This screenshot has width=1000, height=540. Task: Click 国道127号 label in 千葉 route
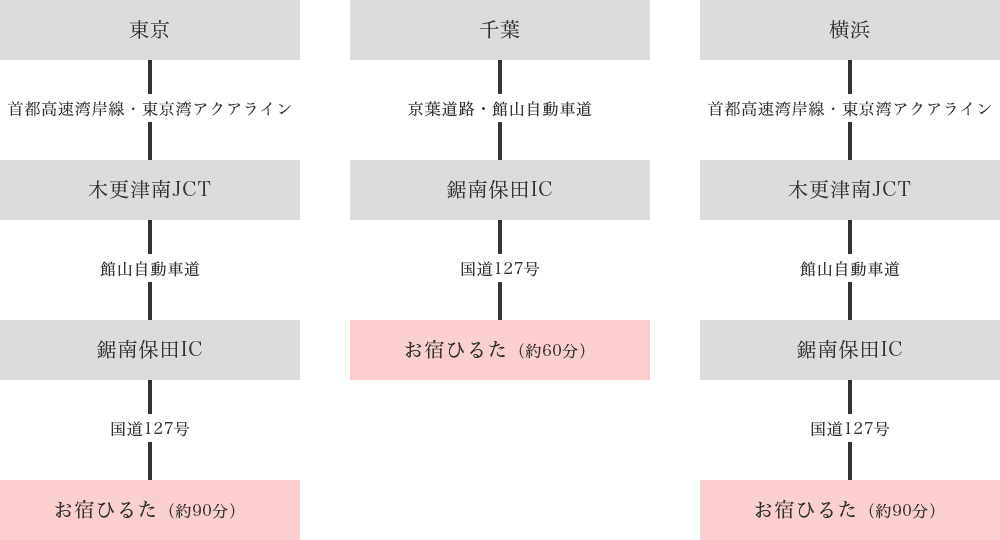[499, 269]
